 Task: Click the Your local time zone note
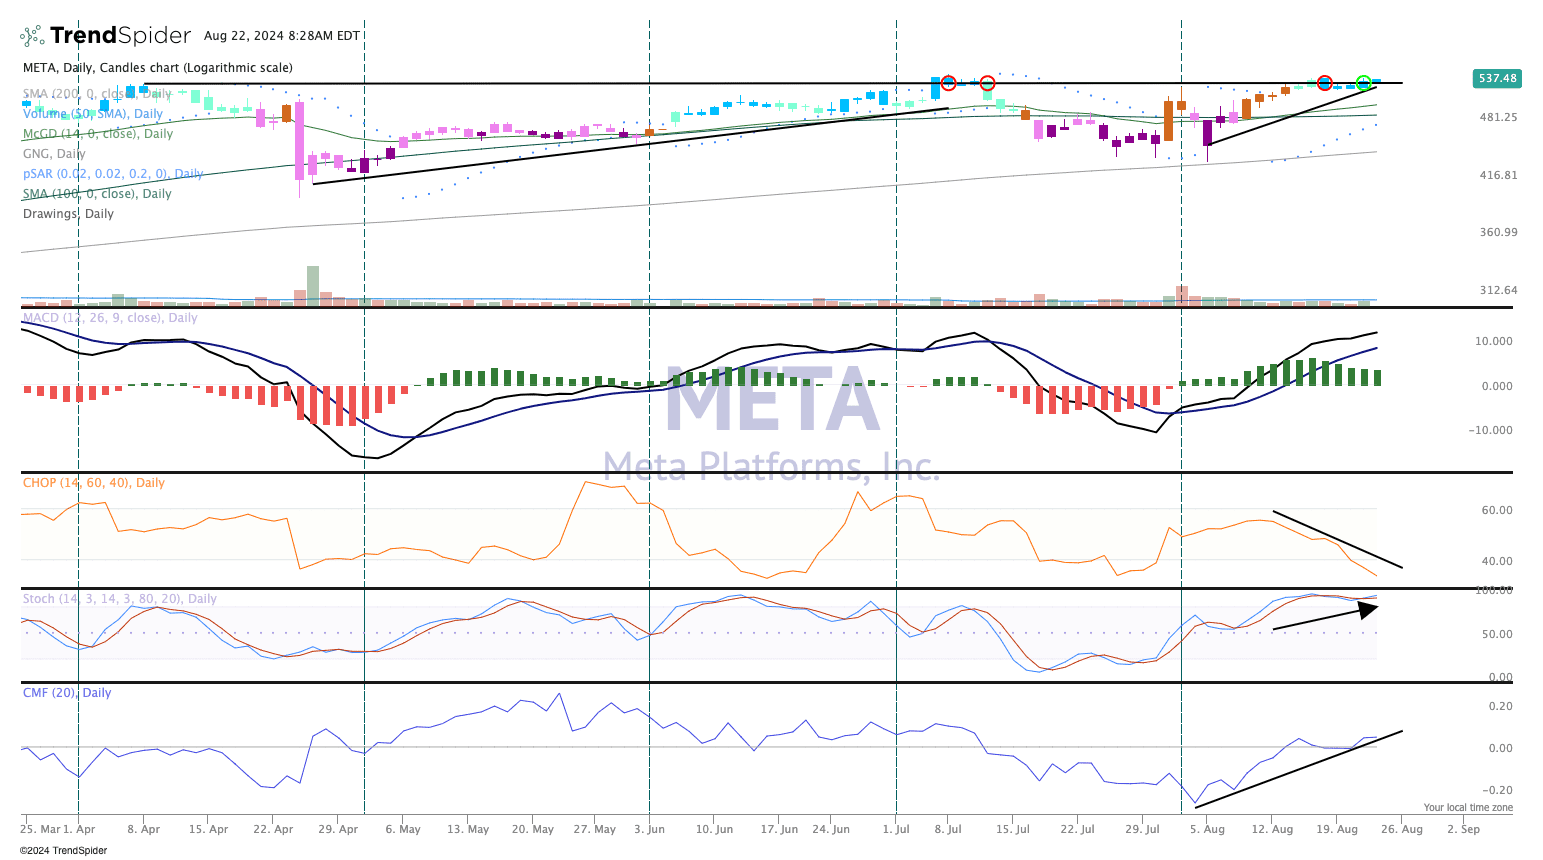click(1468, 808)
